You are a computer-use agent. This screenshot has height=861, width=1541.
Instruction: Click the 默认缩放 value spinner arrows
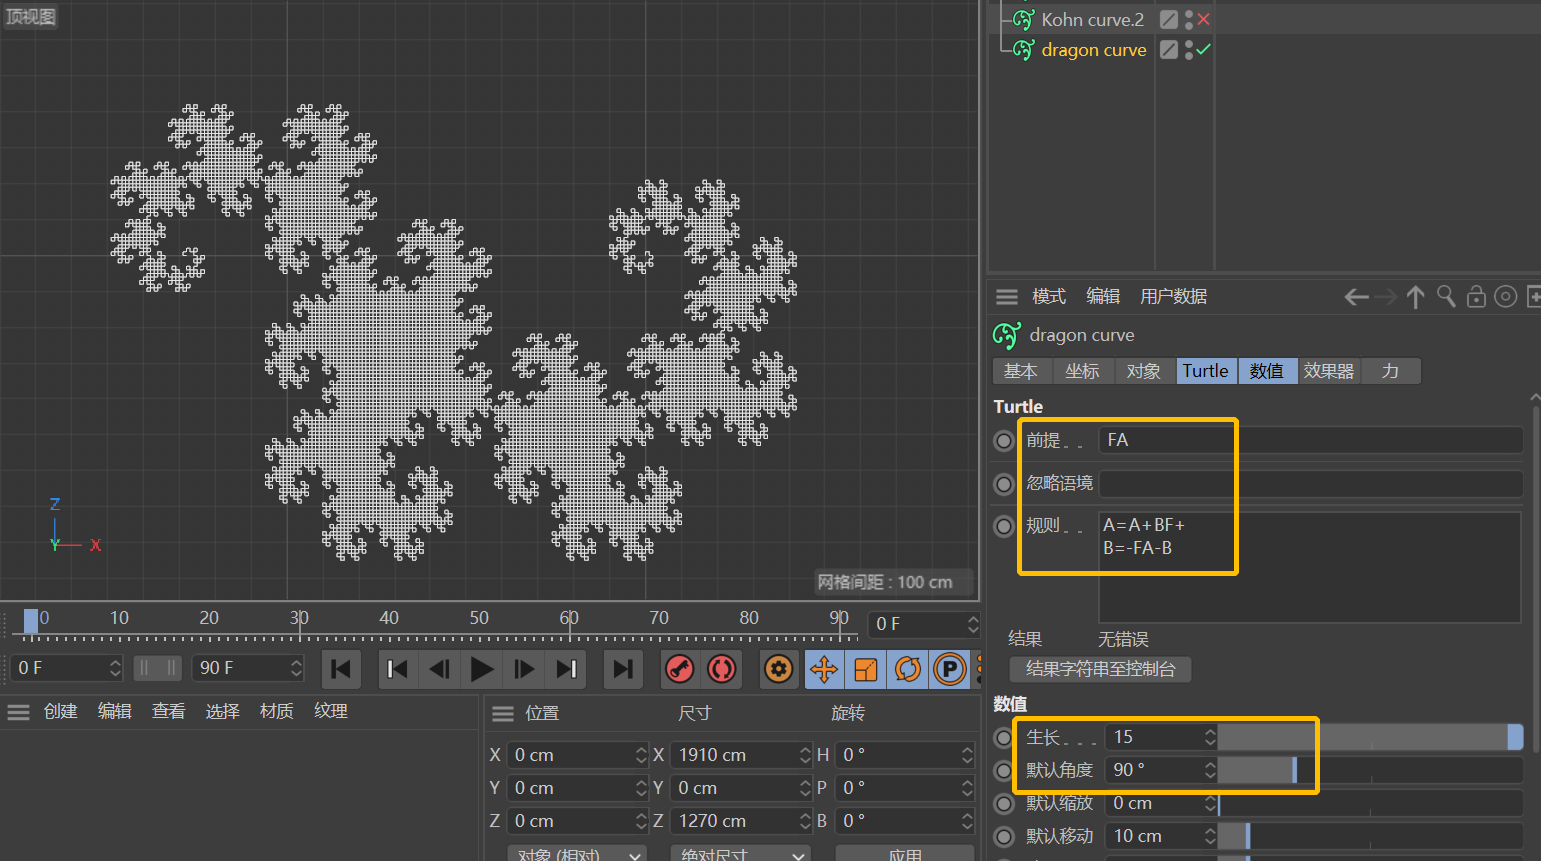point(1210,803)
